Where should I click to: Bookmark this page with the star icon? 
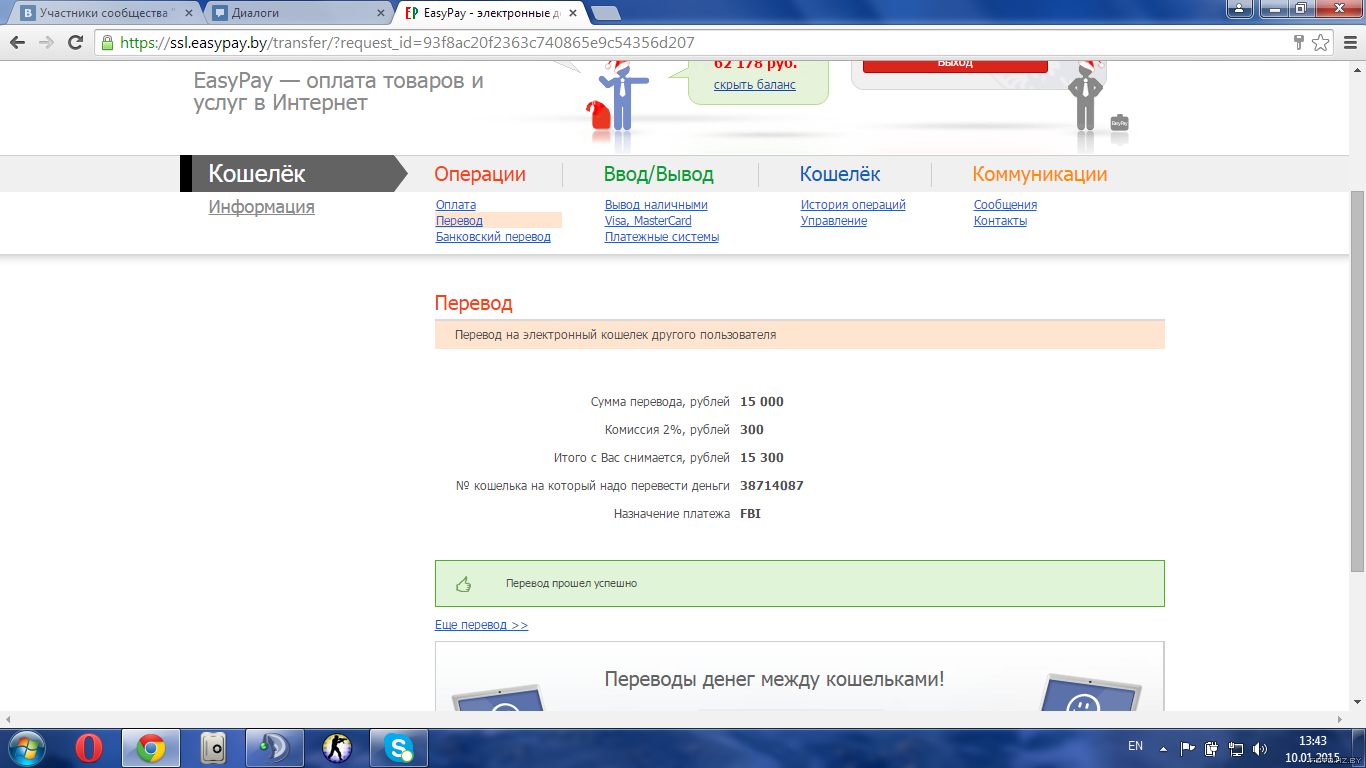pyautogui.click(x=1321, y=43)
